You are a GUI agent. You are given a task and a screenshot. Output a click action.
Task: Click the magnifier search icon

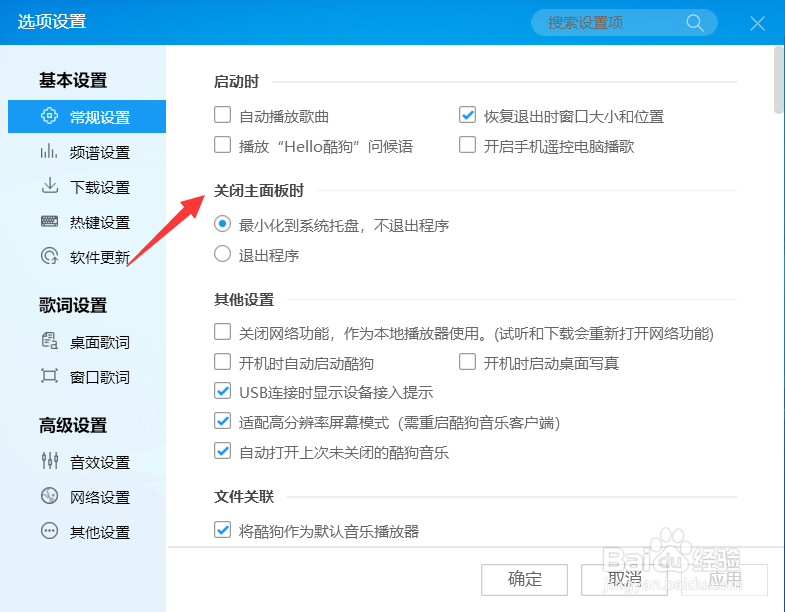[x=694, y=23]
